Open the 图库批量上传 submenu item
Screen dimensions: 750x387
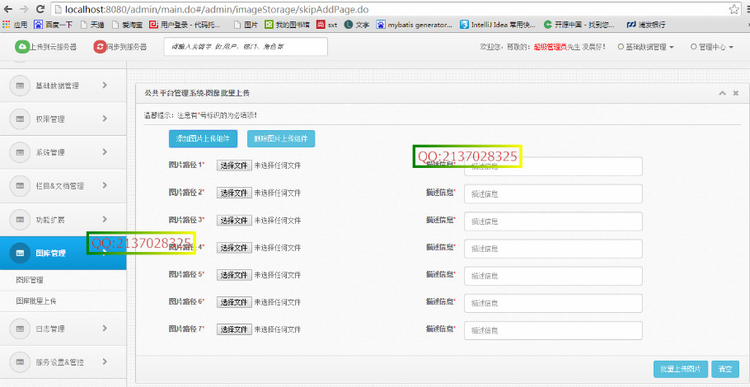click(36, 301)
